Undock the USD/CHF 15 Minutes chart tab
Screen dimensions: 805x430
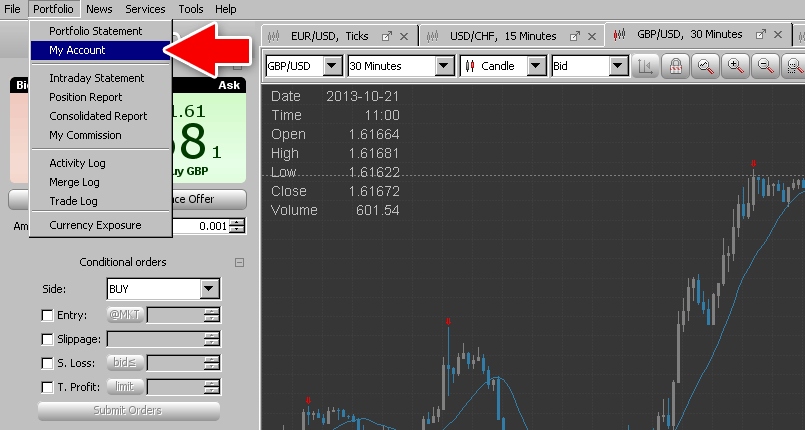[574, 36]
